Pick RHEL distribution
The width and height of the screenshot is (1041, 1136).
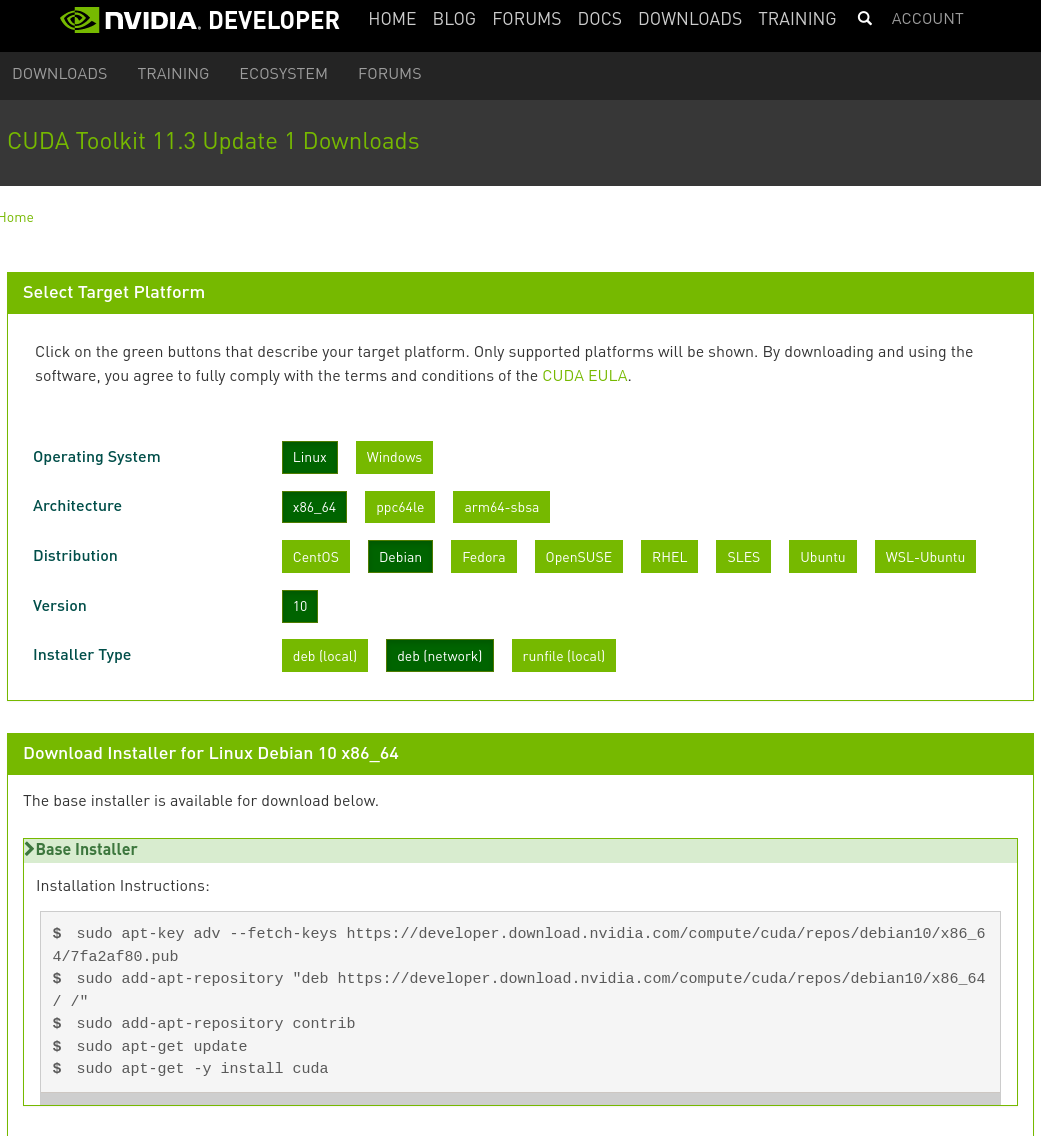click(669, 556)
